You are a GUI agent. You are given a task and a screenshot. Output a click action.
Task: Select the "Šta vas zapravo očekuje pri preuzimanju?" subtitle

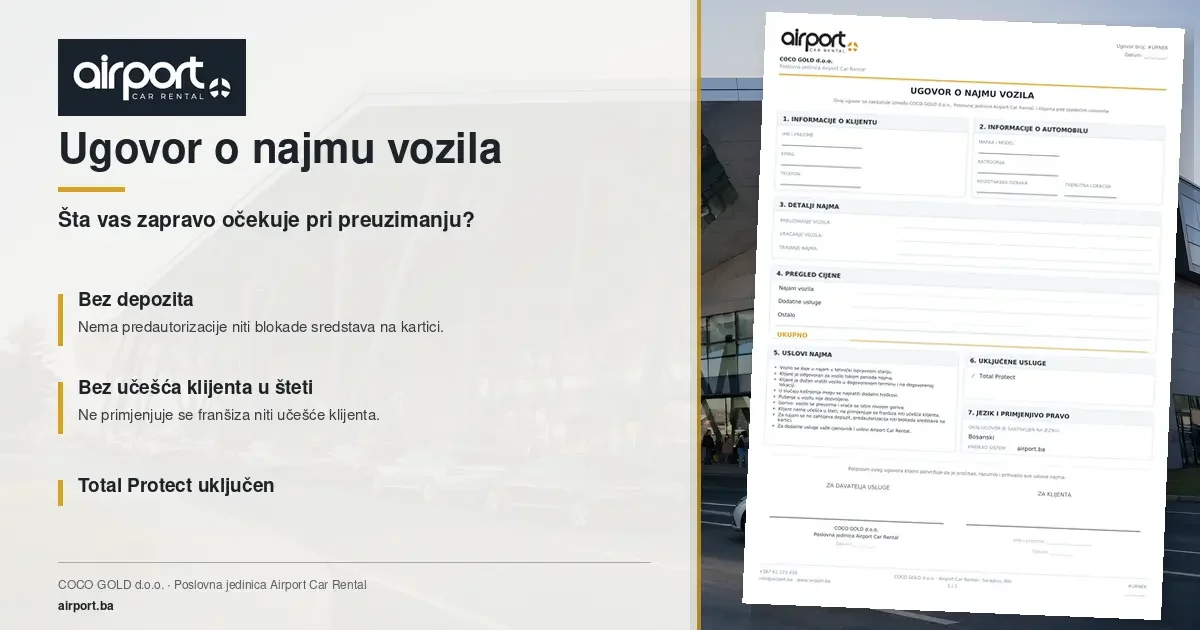(266, 220)
